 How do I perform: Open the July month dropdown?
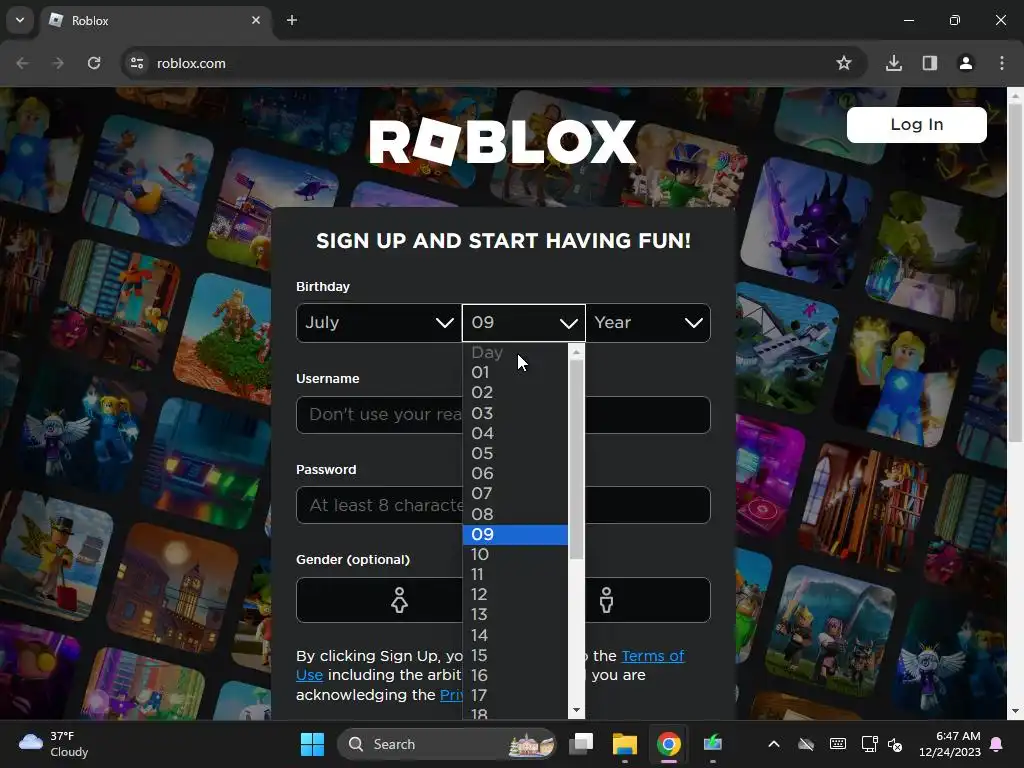379,323
